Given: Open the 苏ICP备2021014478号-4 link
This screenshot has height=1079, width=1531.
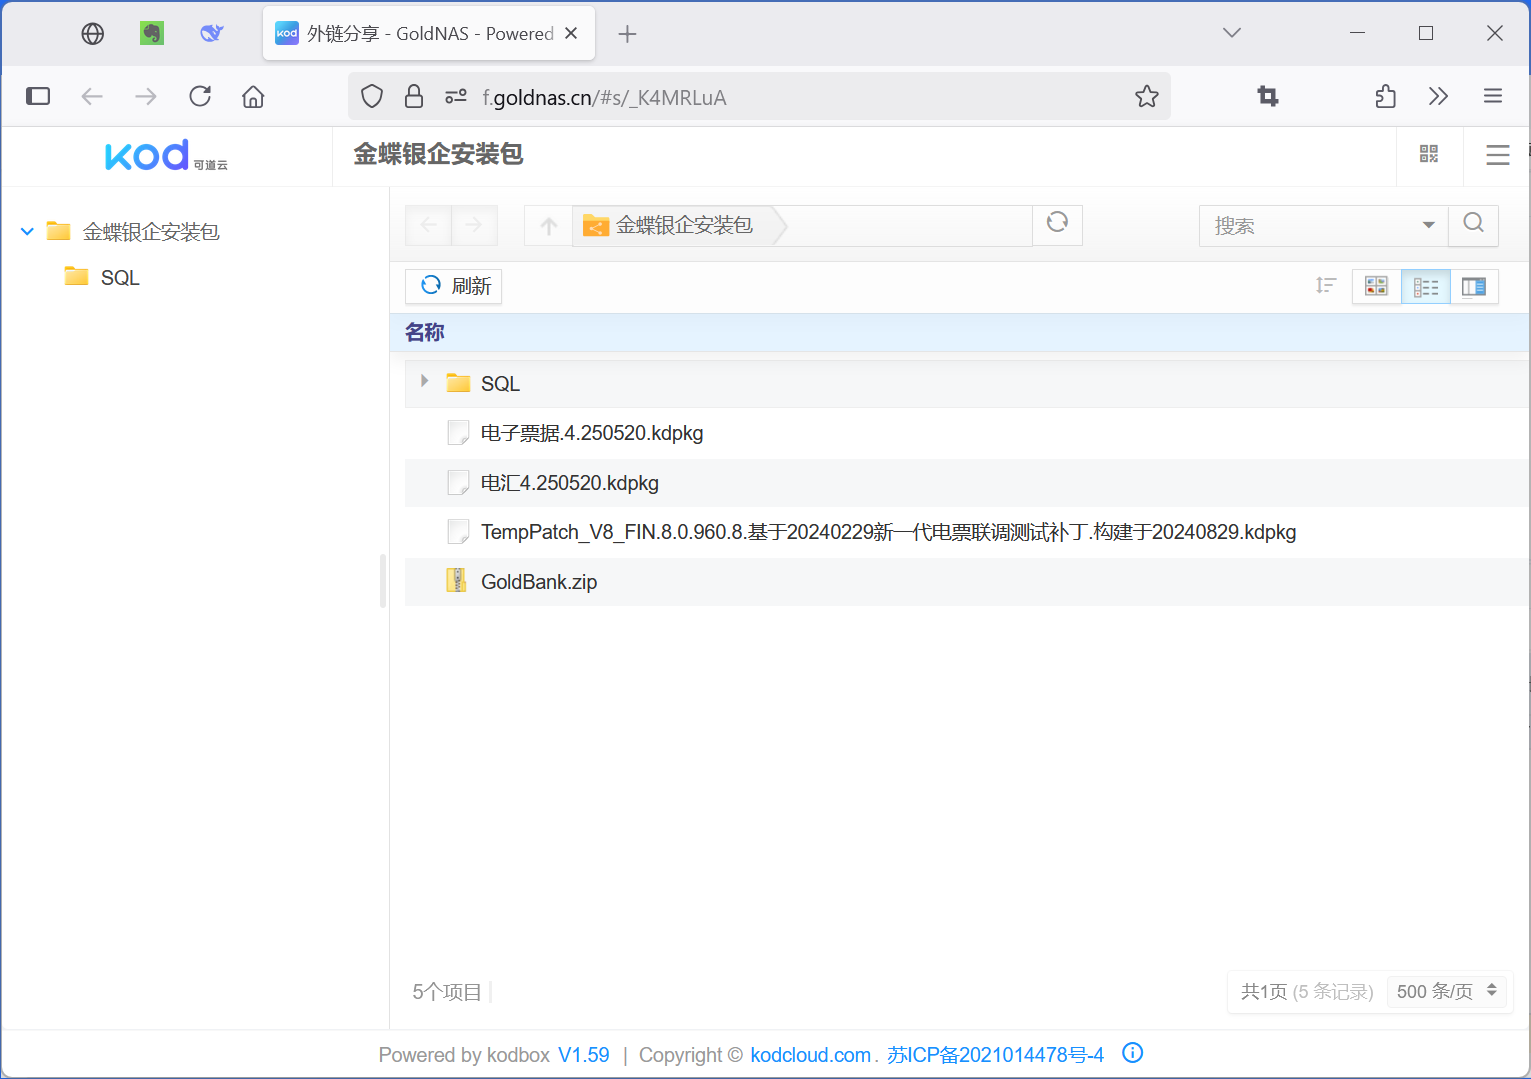Looking at the screenshot, I should point(995,1055).
